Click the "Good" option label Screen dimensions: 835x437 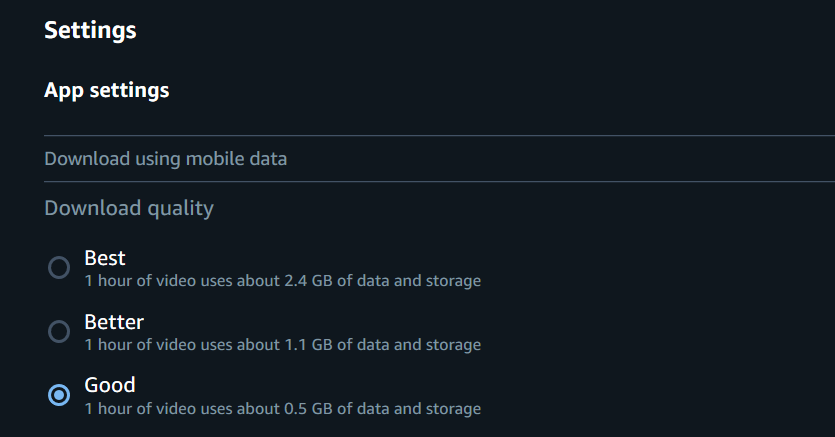pos(110,385)
